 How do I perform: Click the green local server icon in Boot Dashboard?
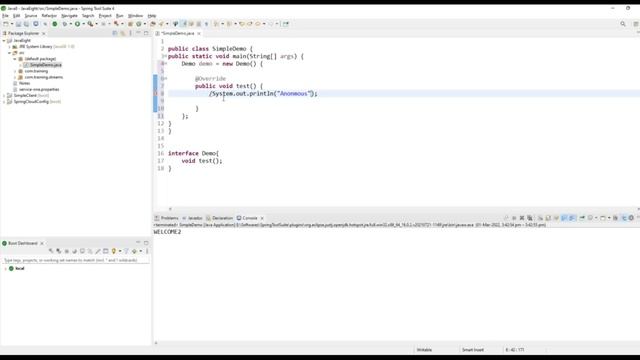click(x=11, y=269)
